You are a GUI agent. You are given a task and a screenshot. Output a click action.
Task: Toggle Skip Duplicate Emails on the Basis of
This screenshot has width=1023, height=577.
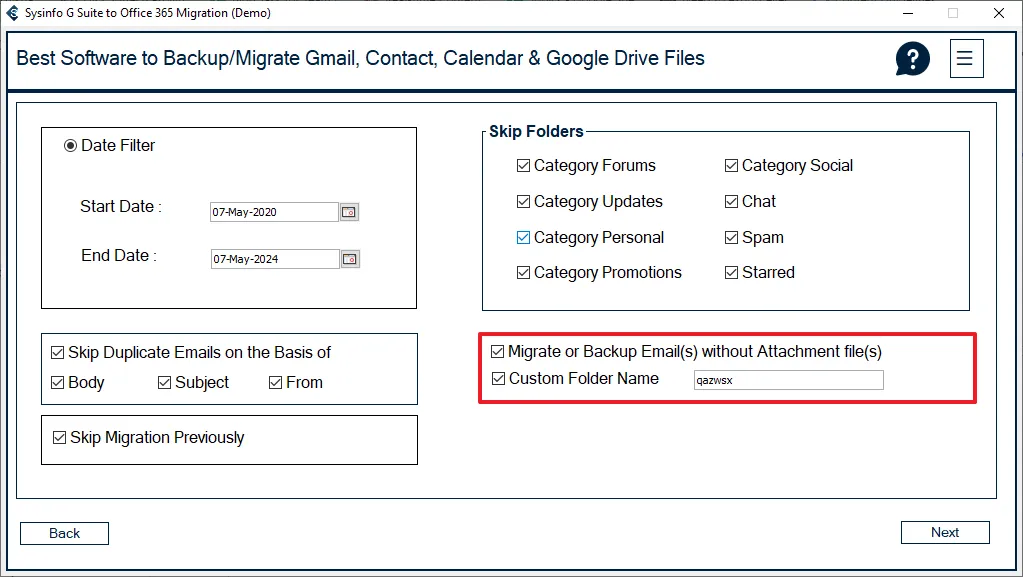[57, 352]
